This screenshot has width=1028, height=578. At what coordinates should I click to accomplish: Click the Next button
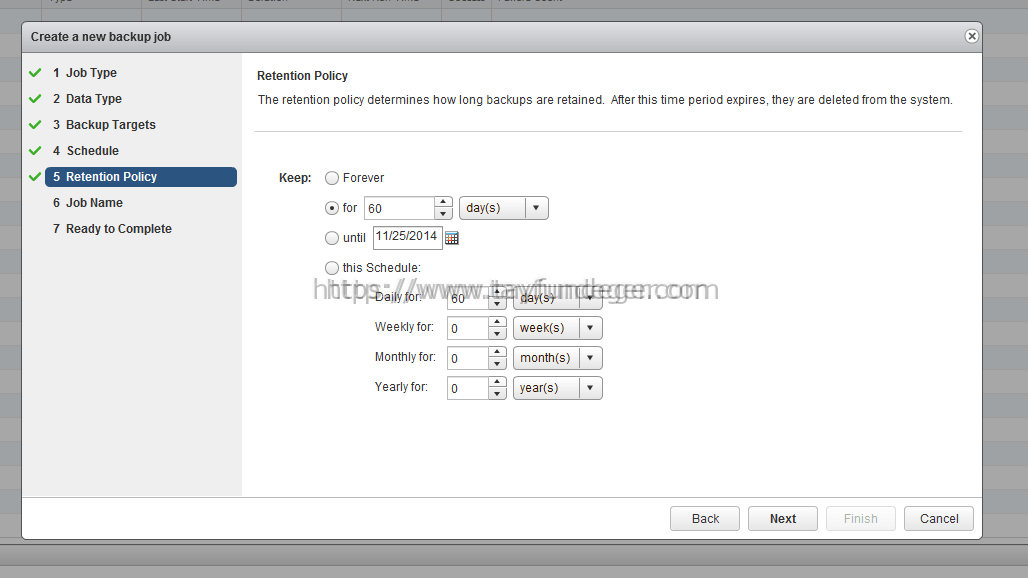point(783,518)
